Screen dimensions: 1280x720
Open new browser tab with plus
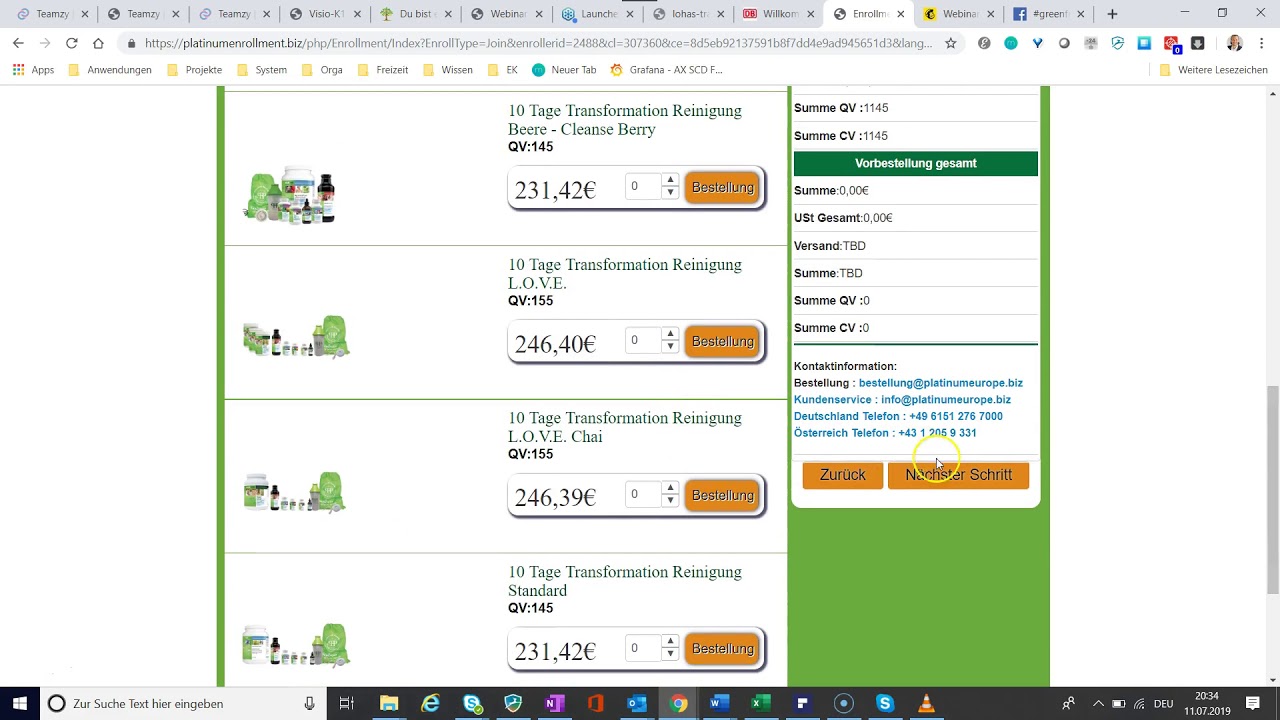coord(1112,14)
